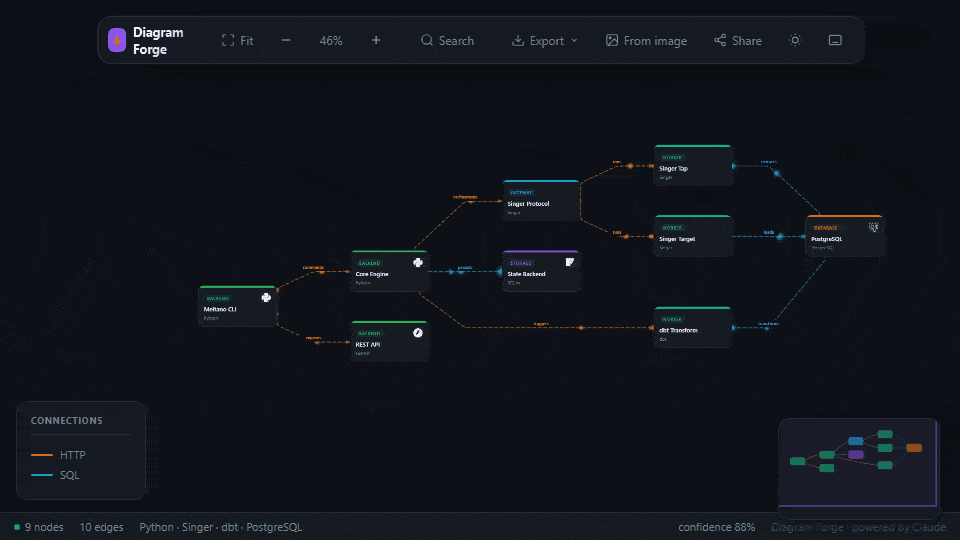The image size is (960, 540).
Task: Click the presentation screen icon in toolbar
Action: [x=835, y=40]
